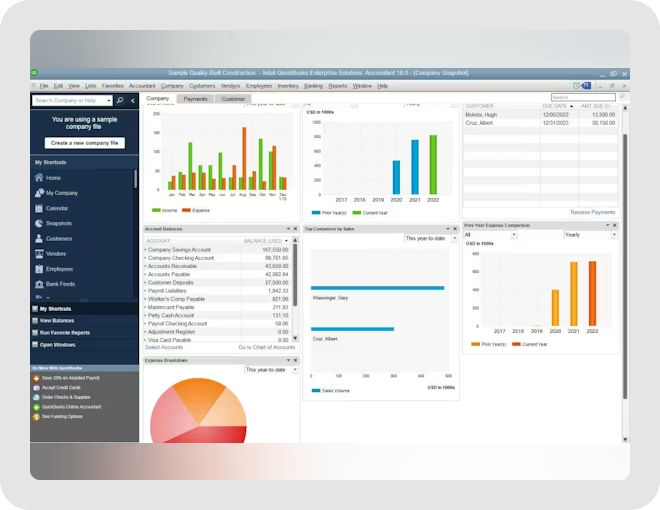Click the Account Balances list scrollbar
The width and height of the screenshot is (660, 510).
[x=295, y=274]
